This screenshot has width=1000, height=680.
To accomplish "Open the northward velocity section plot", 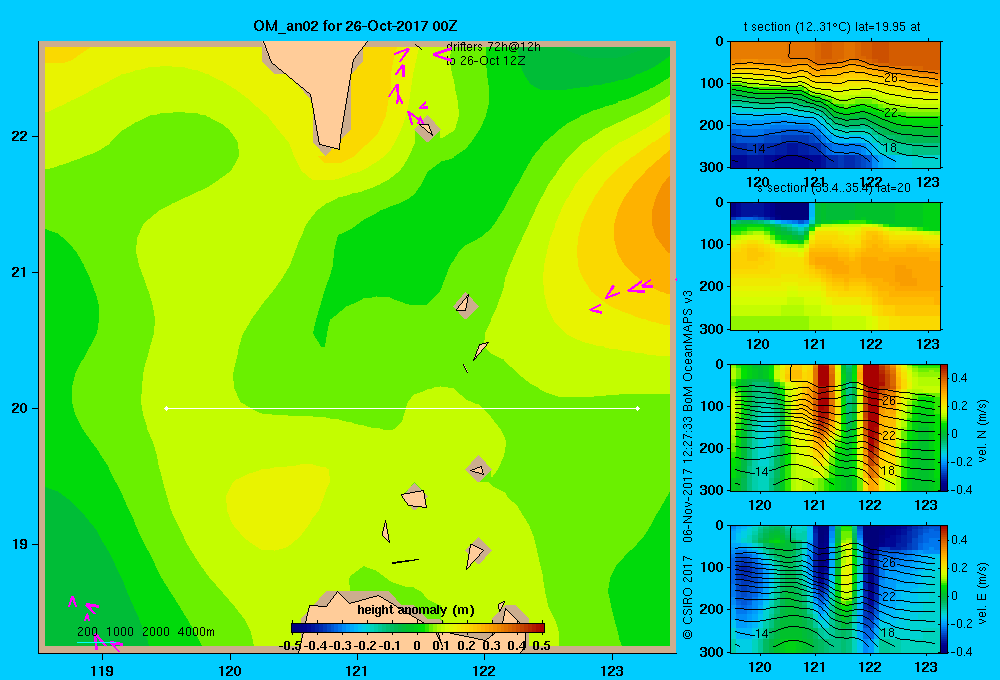I will [x=835, y=427].
